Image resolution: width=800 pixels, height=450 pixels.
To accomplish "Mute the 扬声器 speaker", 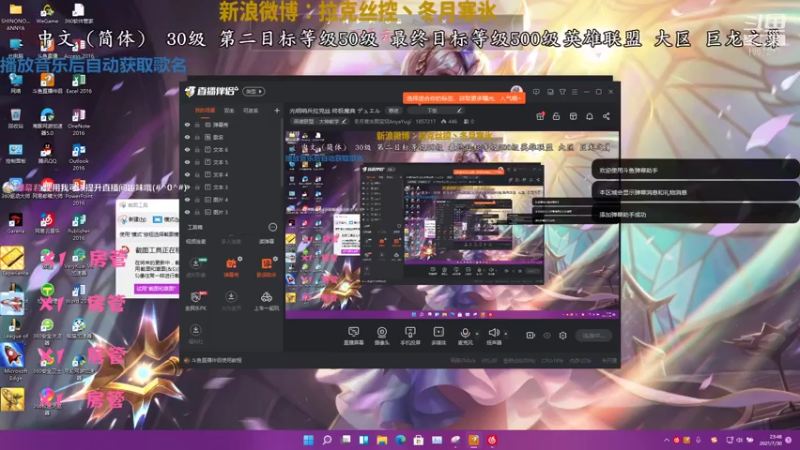I will click(x=493, y=336).
